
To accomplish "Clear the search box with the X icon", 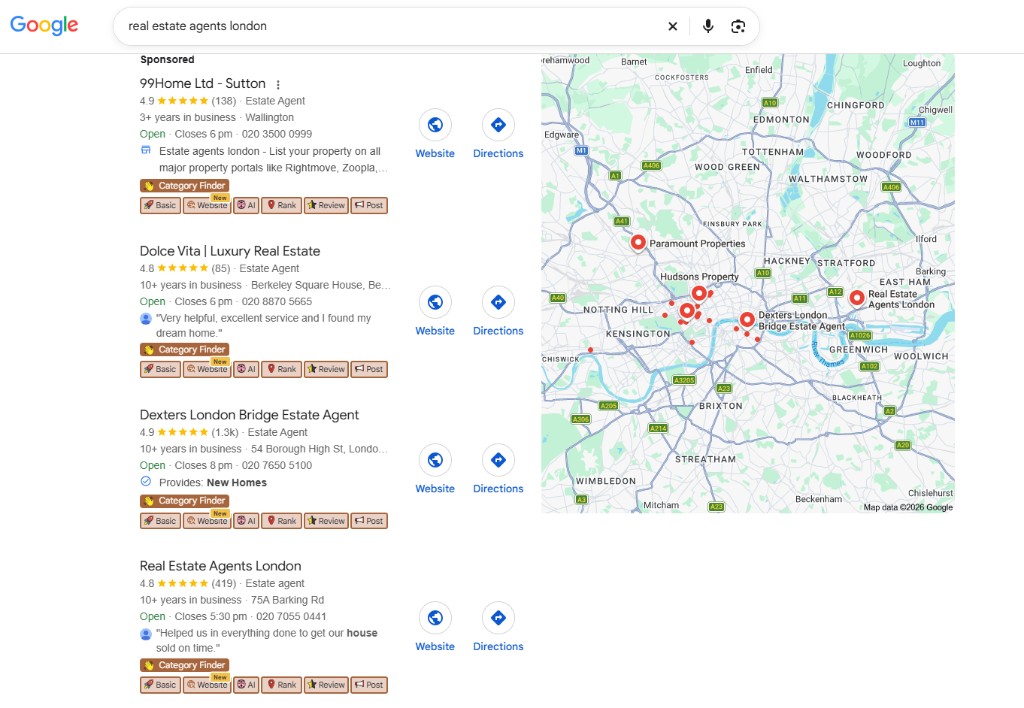I will 673,26.
